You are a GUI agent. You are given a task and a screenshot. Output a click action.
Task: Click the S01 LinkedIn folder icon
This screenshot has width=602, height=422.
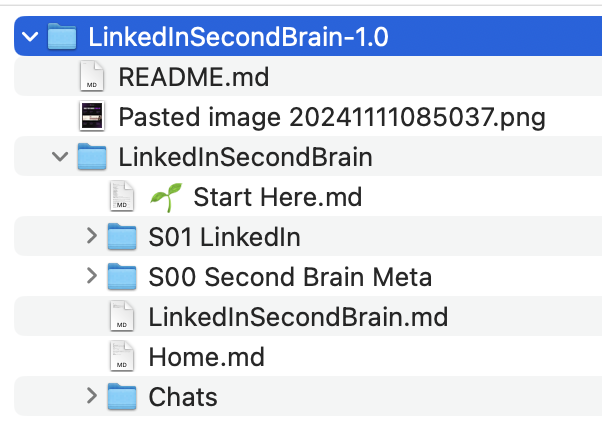[122, 237]
